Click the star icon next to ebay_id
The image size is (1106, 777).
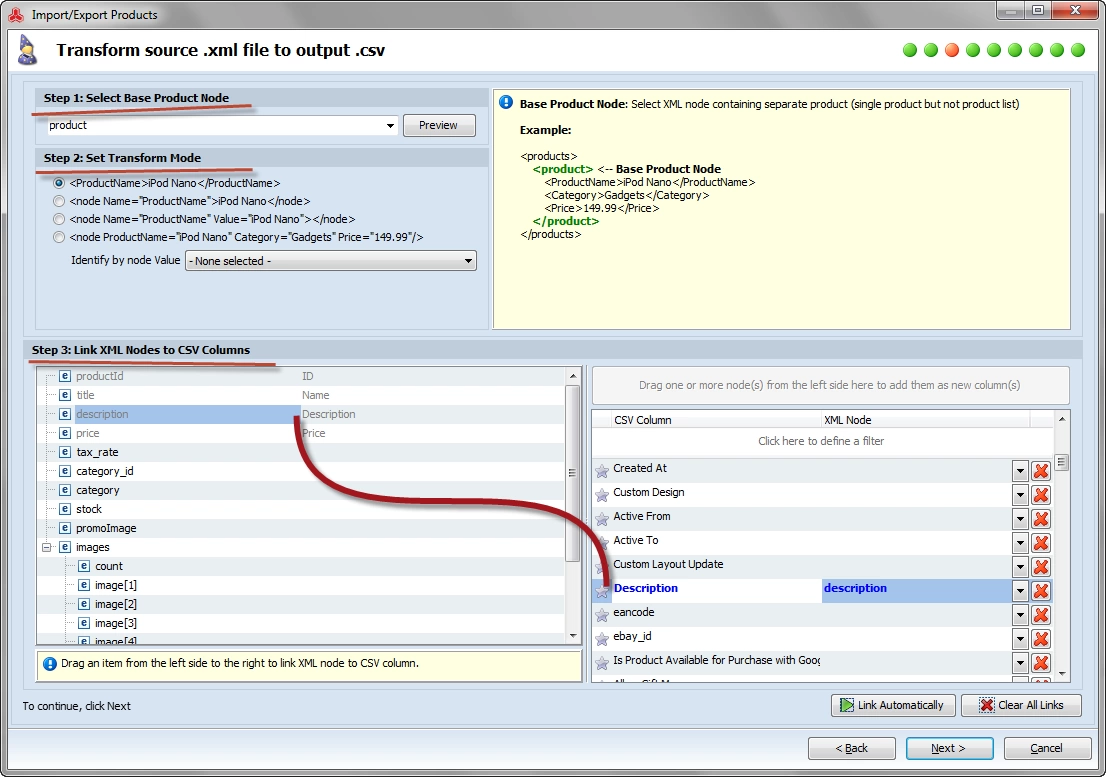point(602,639)
